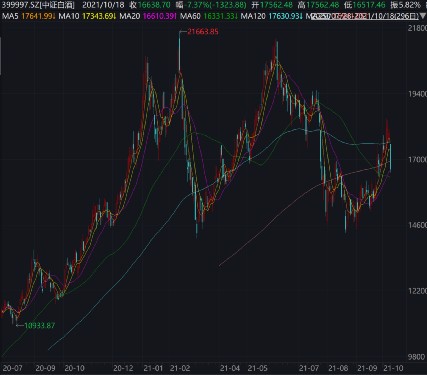Click the lowest price label 10933.87

[x=39, y=325]
